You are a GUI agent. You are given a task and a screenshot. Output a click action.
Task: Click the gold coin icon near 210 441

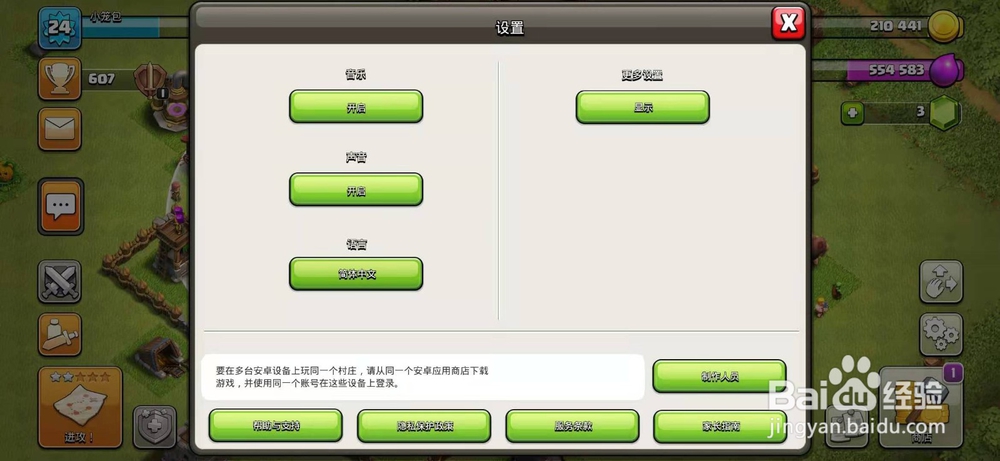pyautogui.click(x=945, y=26)
